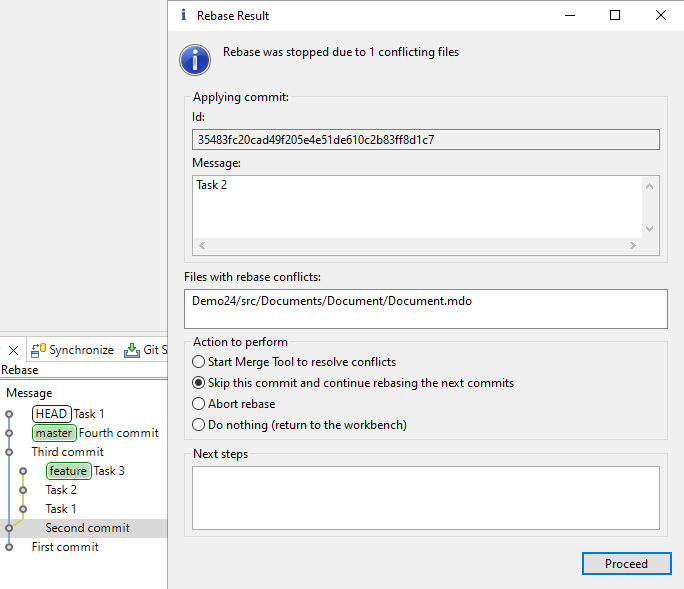Viewport: 684px width, 589px height.
Task: Click the feature branch label
Action: click(x=68, y=471)
